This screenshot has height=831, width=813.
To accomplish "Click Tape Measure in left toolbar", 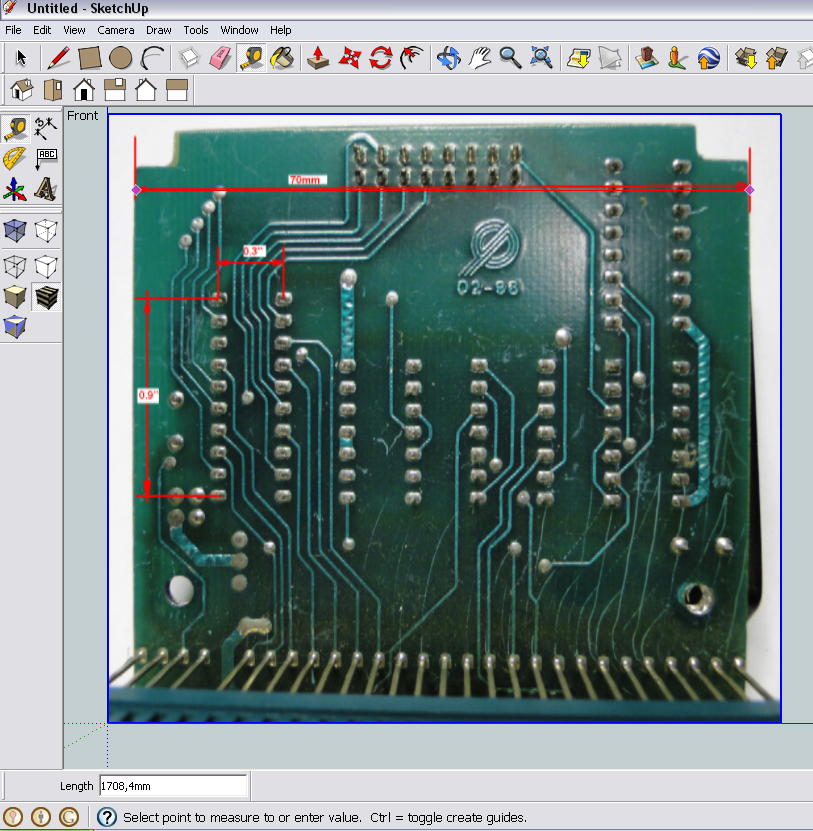I will 15,129.
